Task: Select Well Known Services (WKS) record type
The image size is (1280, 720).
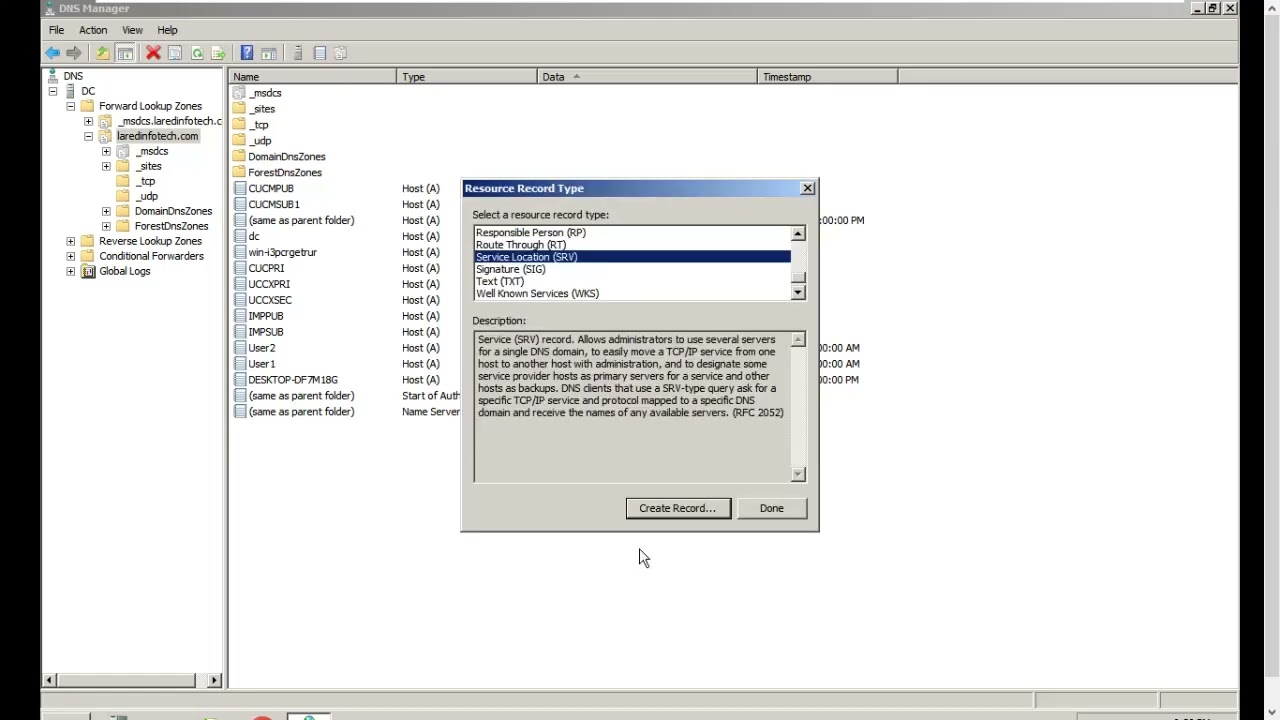Action: (632, 293)
